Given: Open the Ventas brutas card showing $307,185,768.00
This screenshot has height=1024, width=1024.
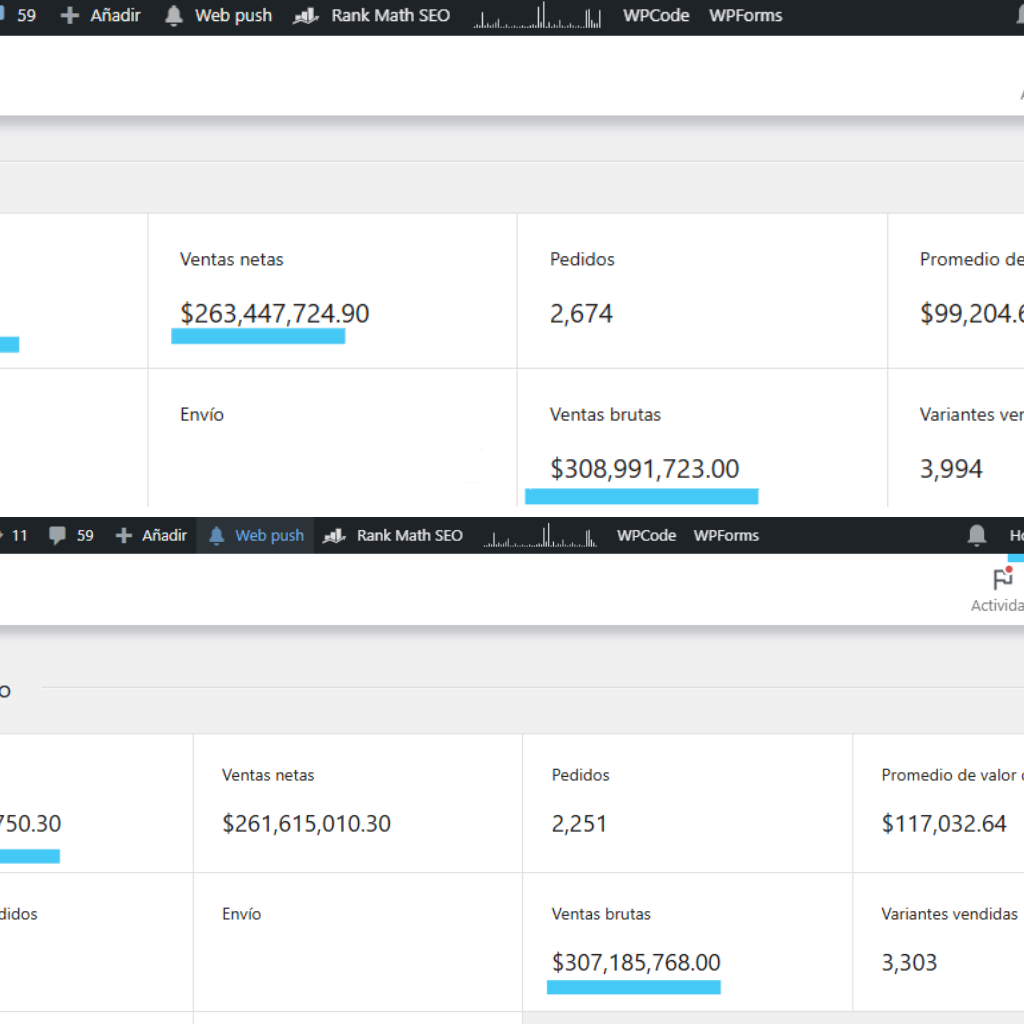Looking at the screenshot, I should 687,940.
